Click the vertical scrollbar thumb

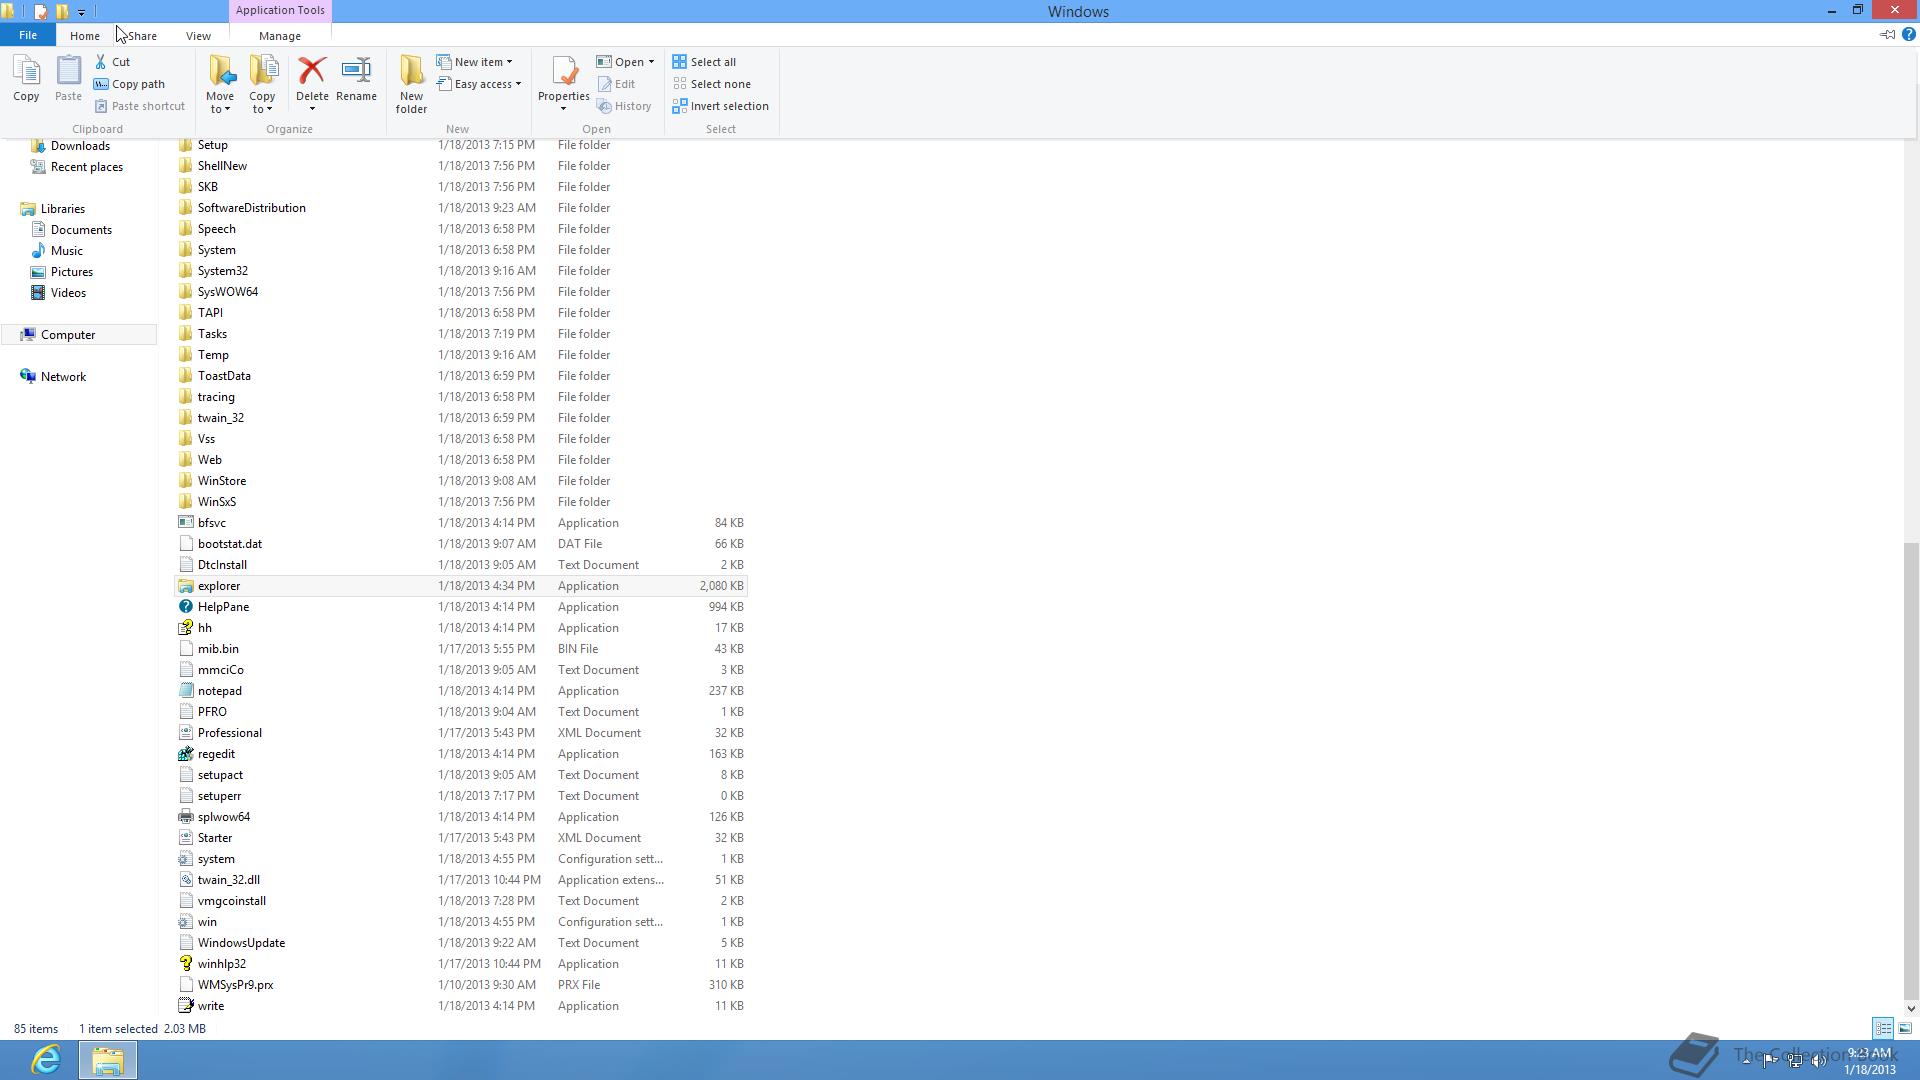tap(1911, 770)
